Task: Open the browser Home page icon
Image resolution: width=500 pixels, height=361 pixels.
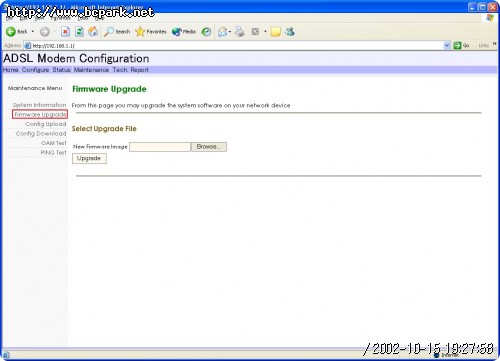Action: tap(93, 32)
